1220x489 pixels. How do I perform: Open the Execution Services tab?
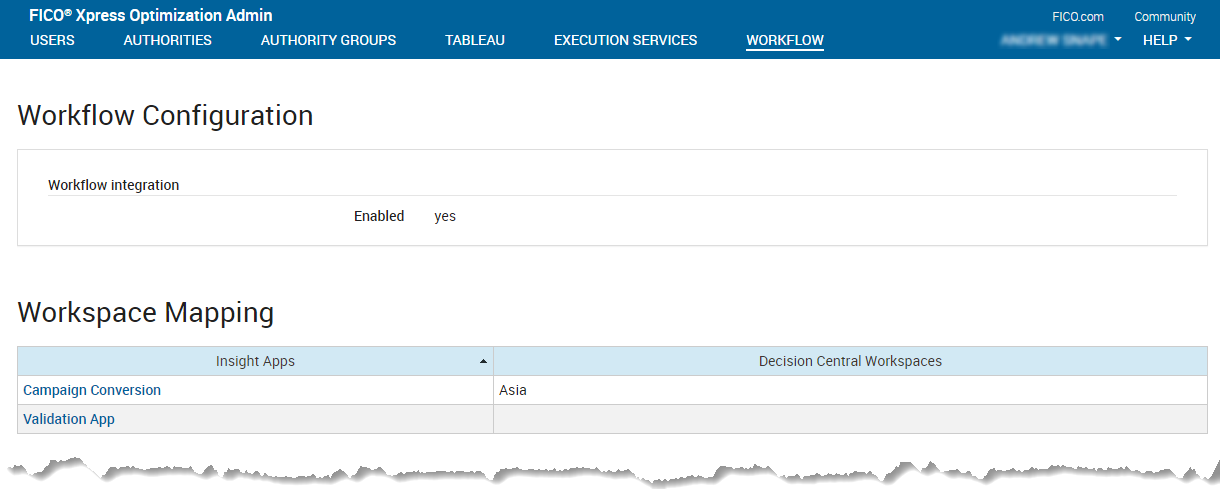click(625, 41)
